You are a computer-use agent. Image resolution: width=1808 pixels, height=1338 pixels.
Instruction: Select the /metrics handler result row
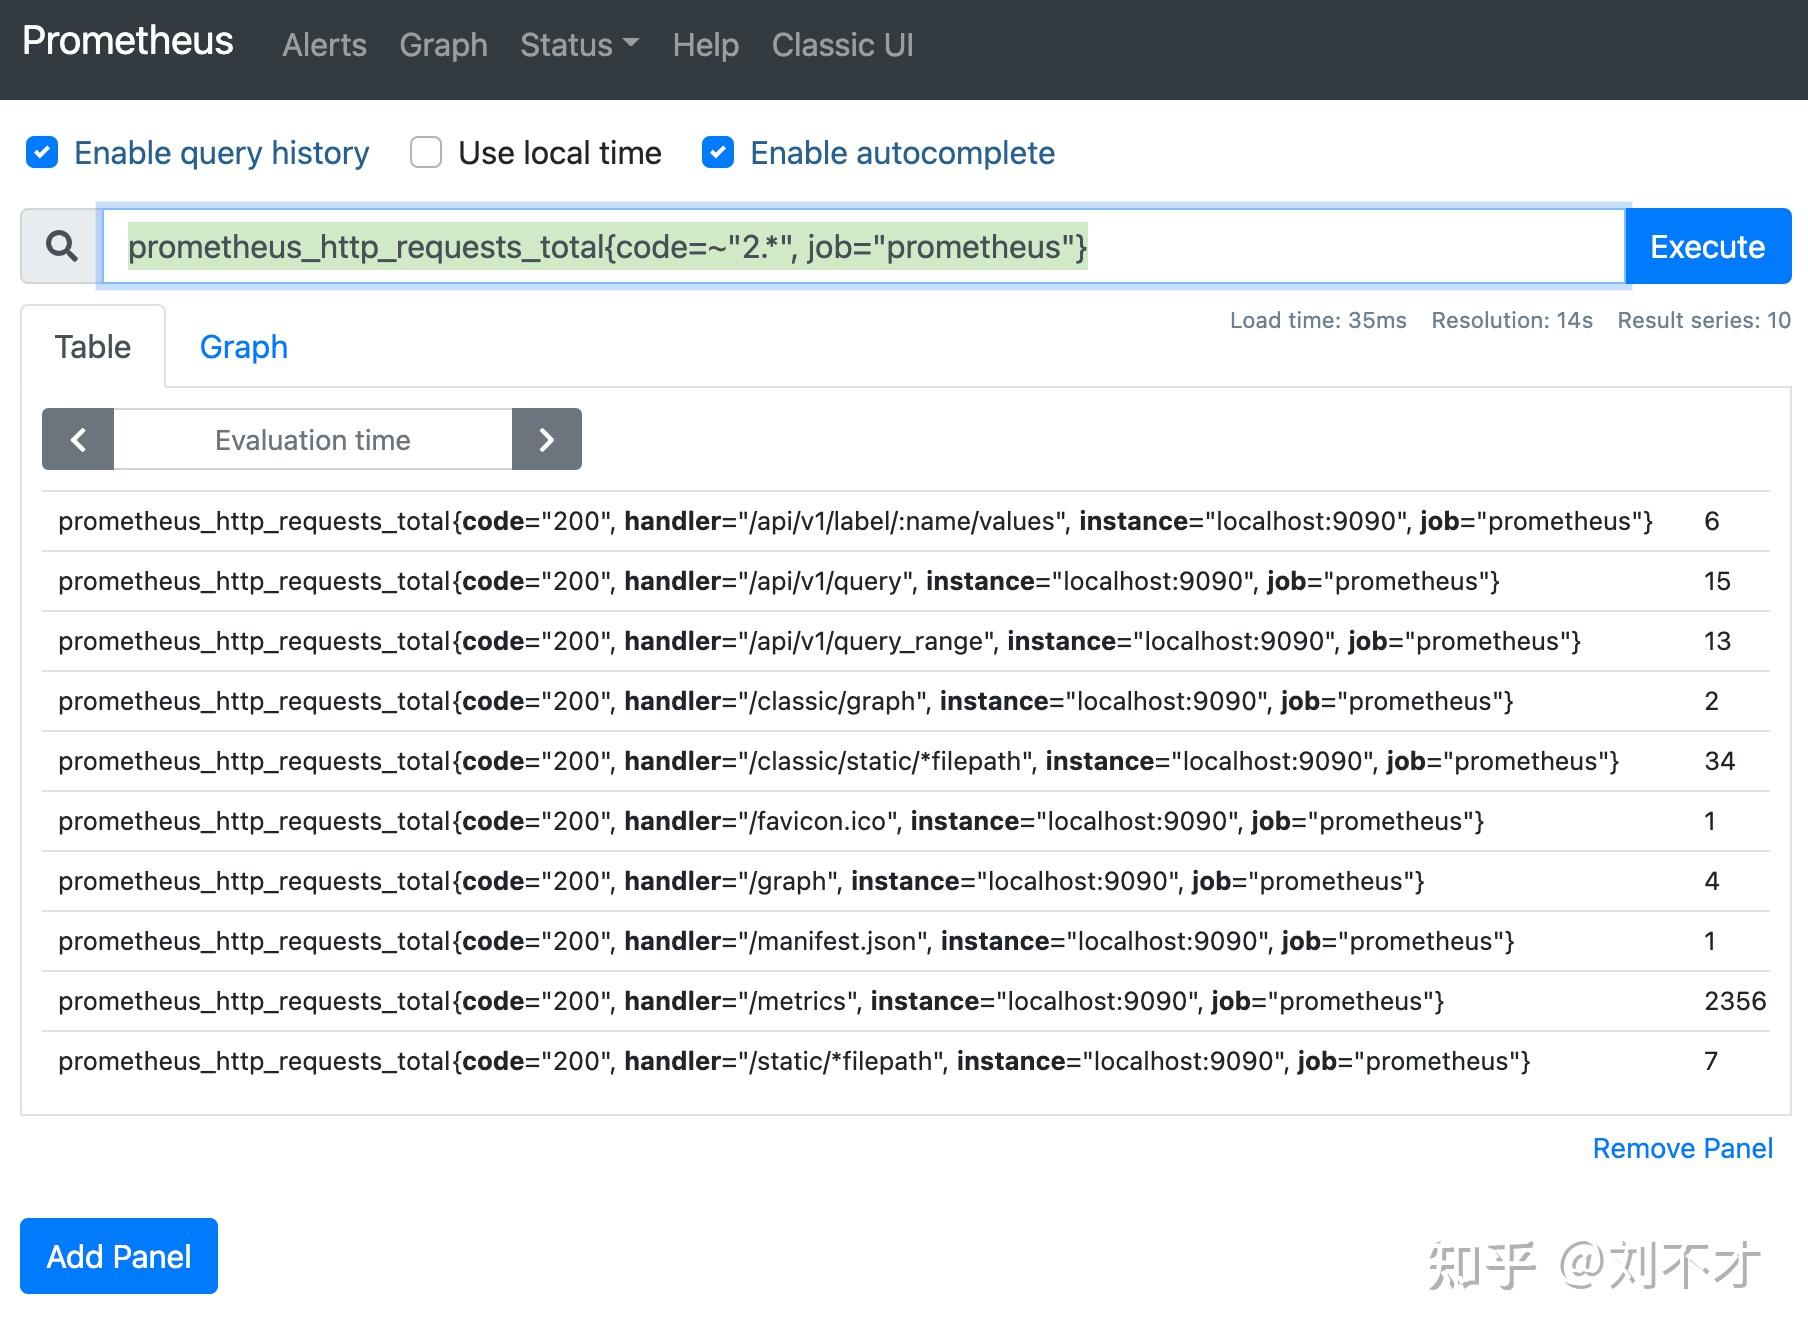pos(750,1001)
